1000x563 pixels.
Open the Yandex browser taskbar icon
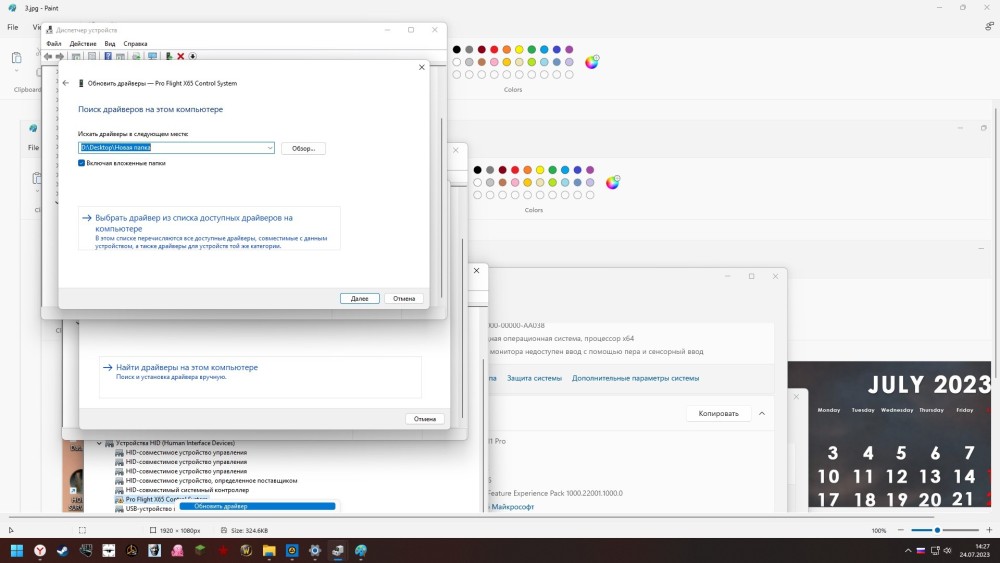40,550
